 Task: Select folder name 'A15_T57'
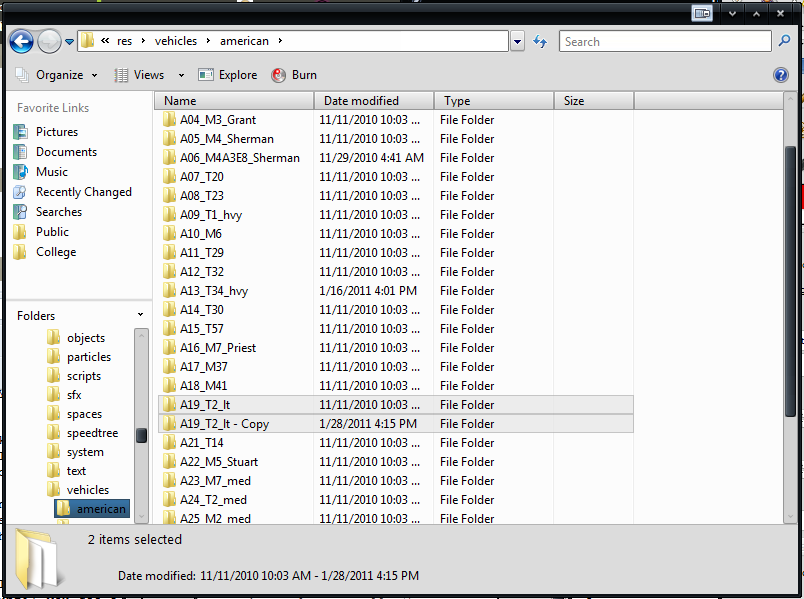[202, 329]
